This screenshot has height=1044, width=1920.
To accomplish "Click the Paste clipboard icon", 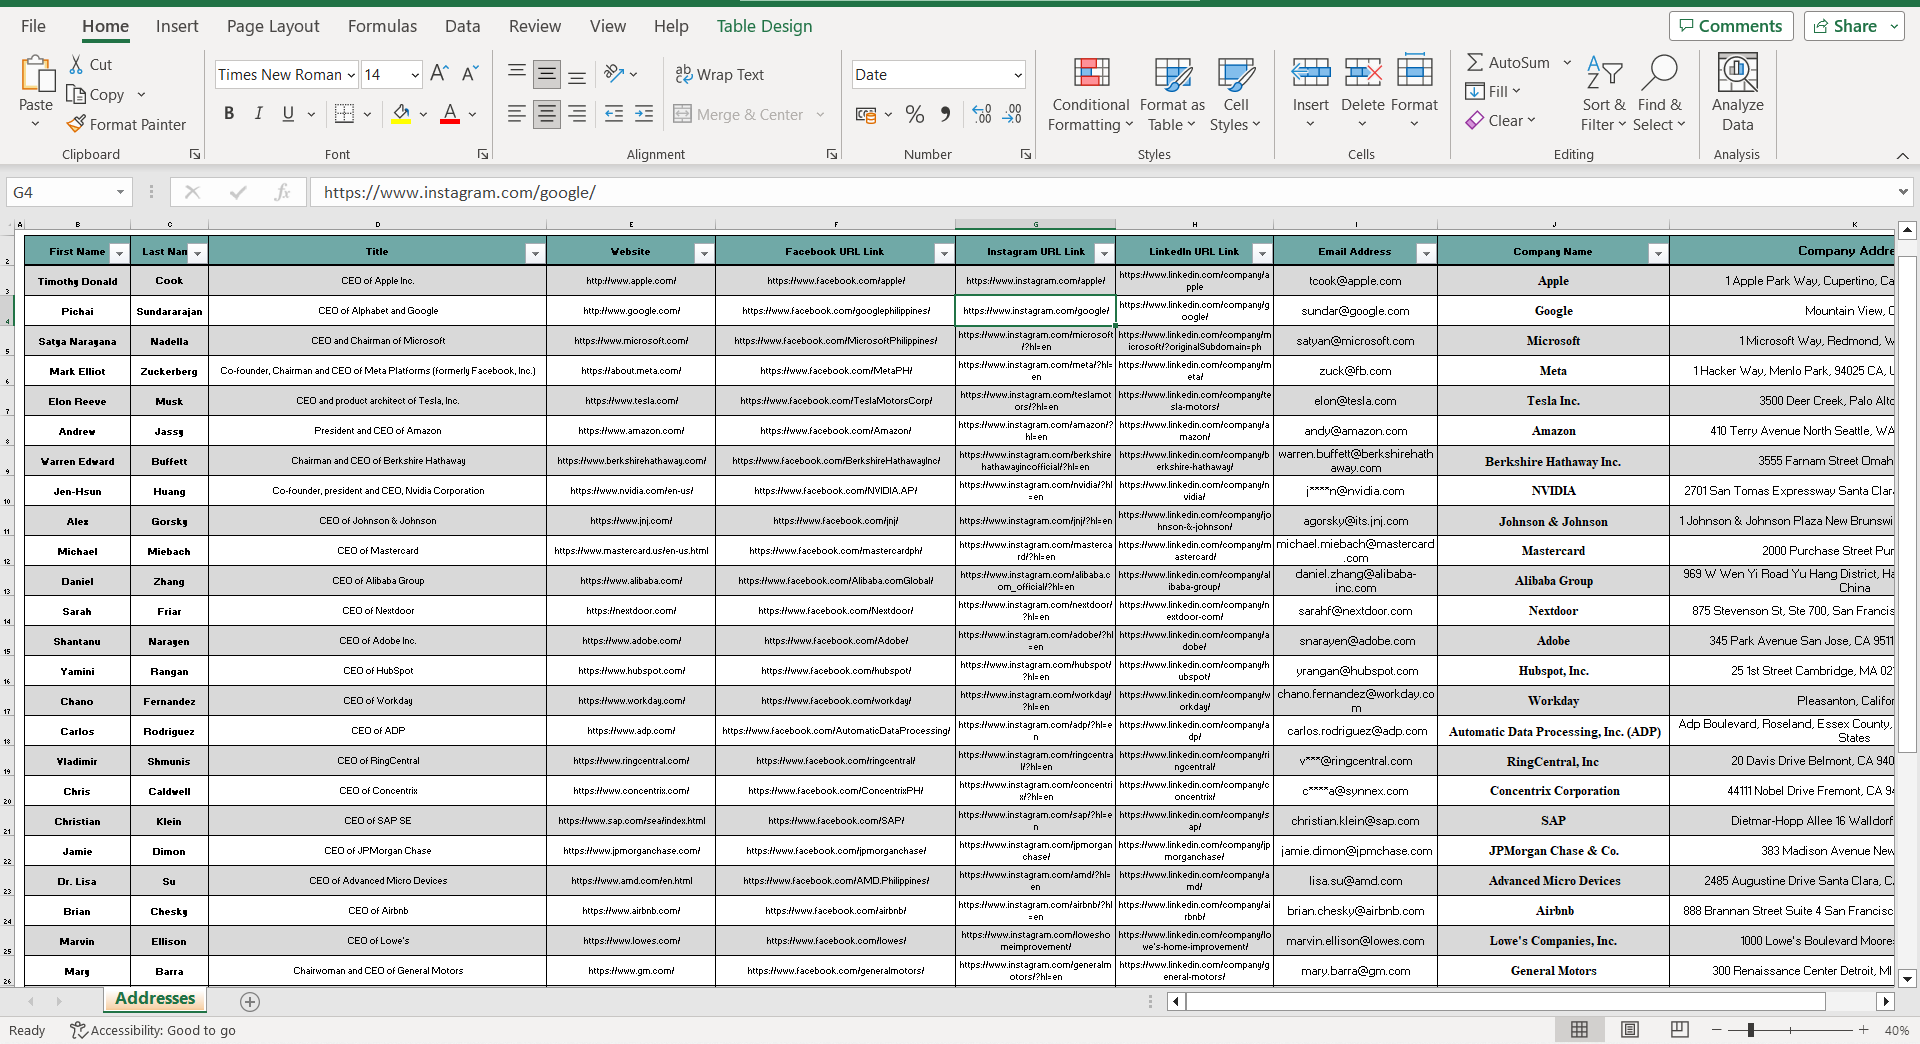I will tap(36, 75).
